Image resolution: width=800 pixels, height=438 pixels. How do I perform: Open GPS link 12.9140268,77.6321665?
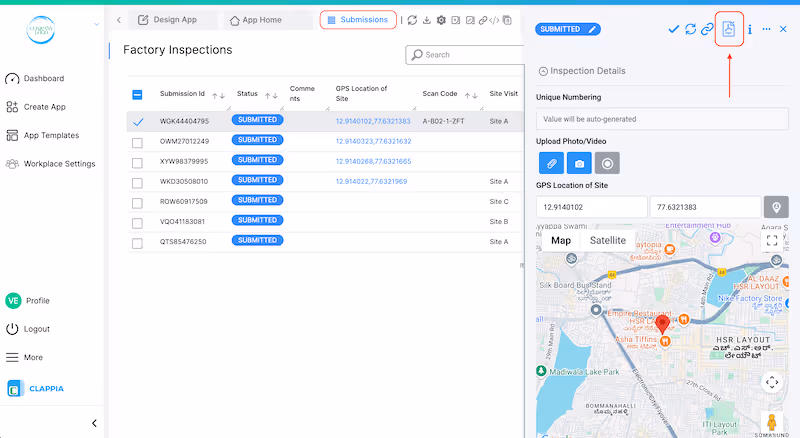coord(373,161)
